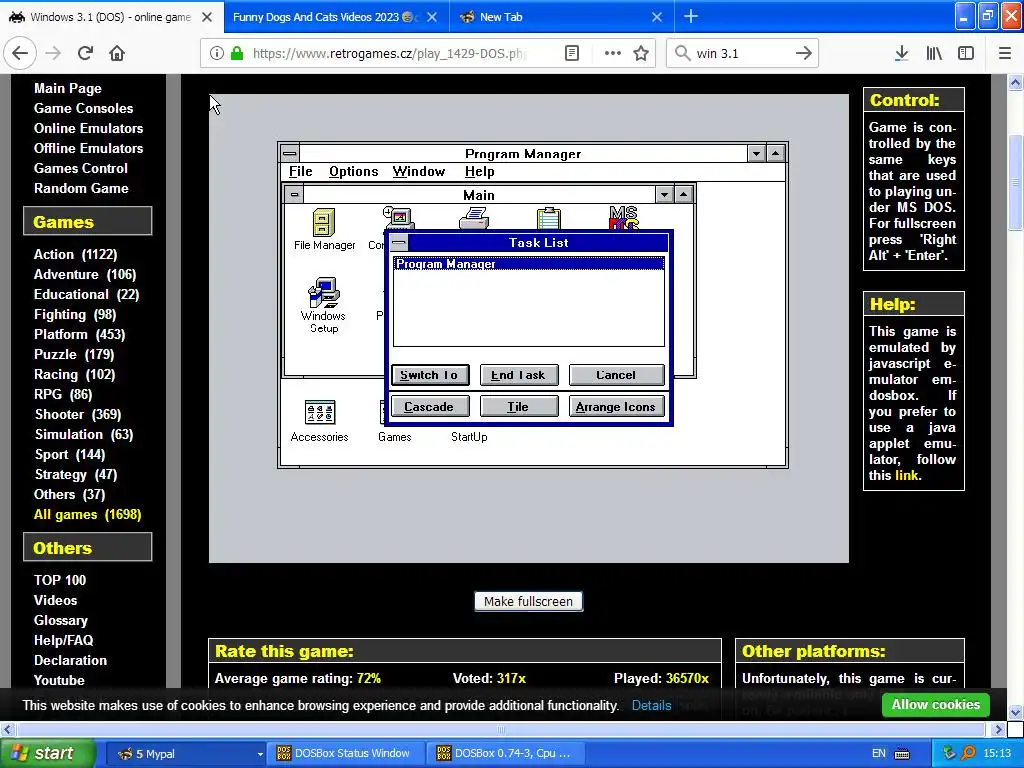Click the Task List control-menu box
This screenshot has width=1024, height=768.
coord(399,243)
